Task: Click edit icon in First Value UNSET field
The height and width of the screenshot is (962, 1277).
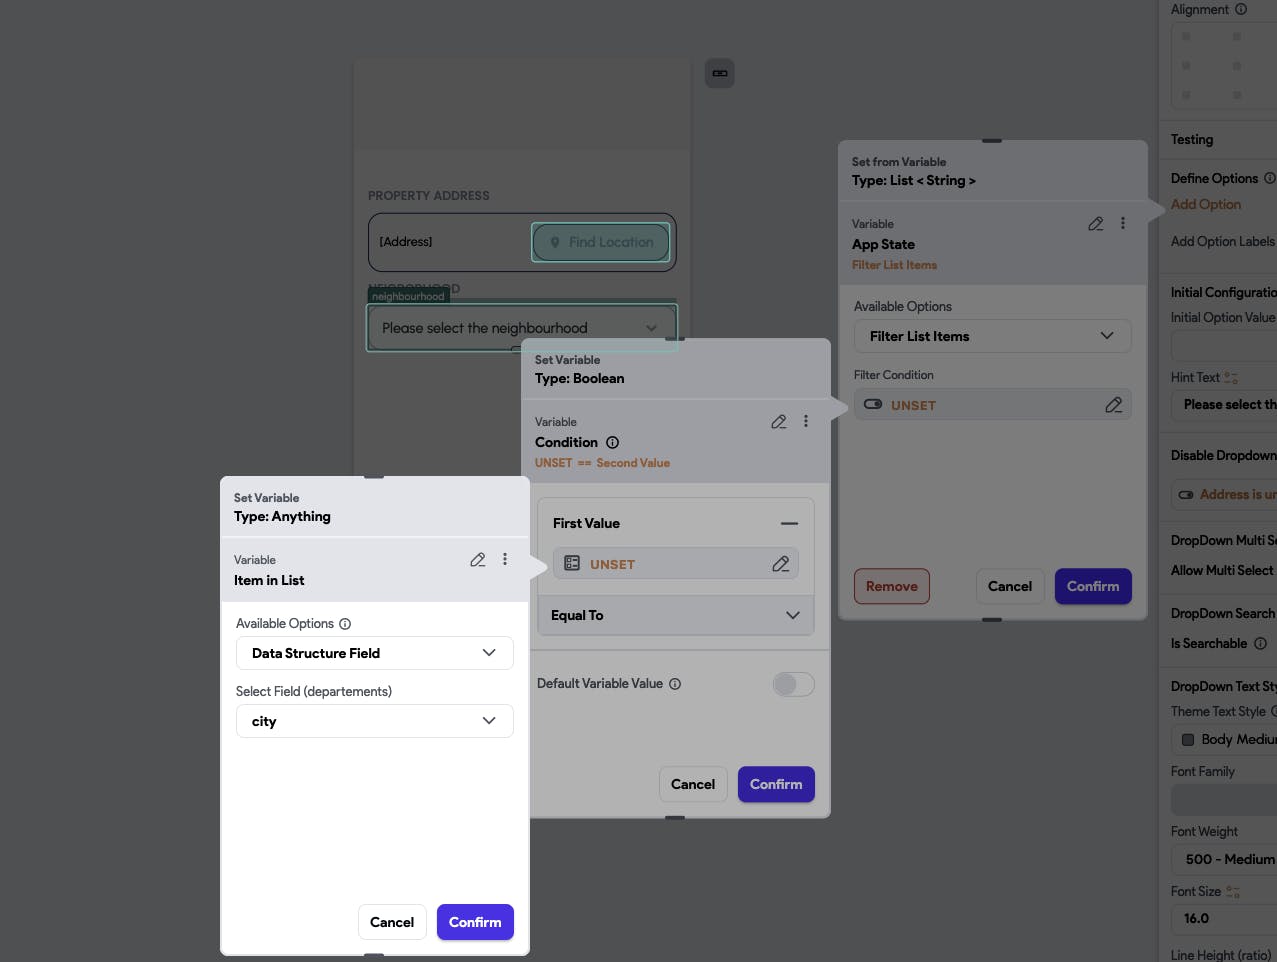Action: point(781,564)
